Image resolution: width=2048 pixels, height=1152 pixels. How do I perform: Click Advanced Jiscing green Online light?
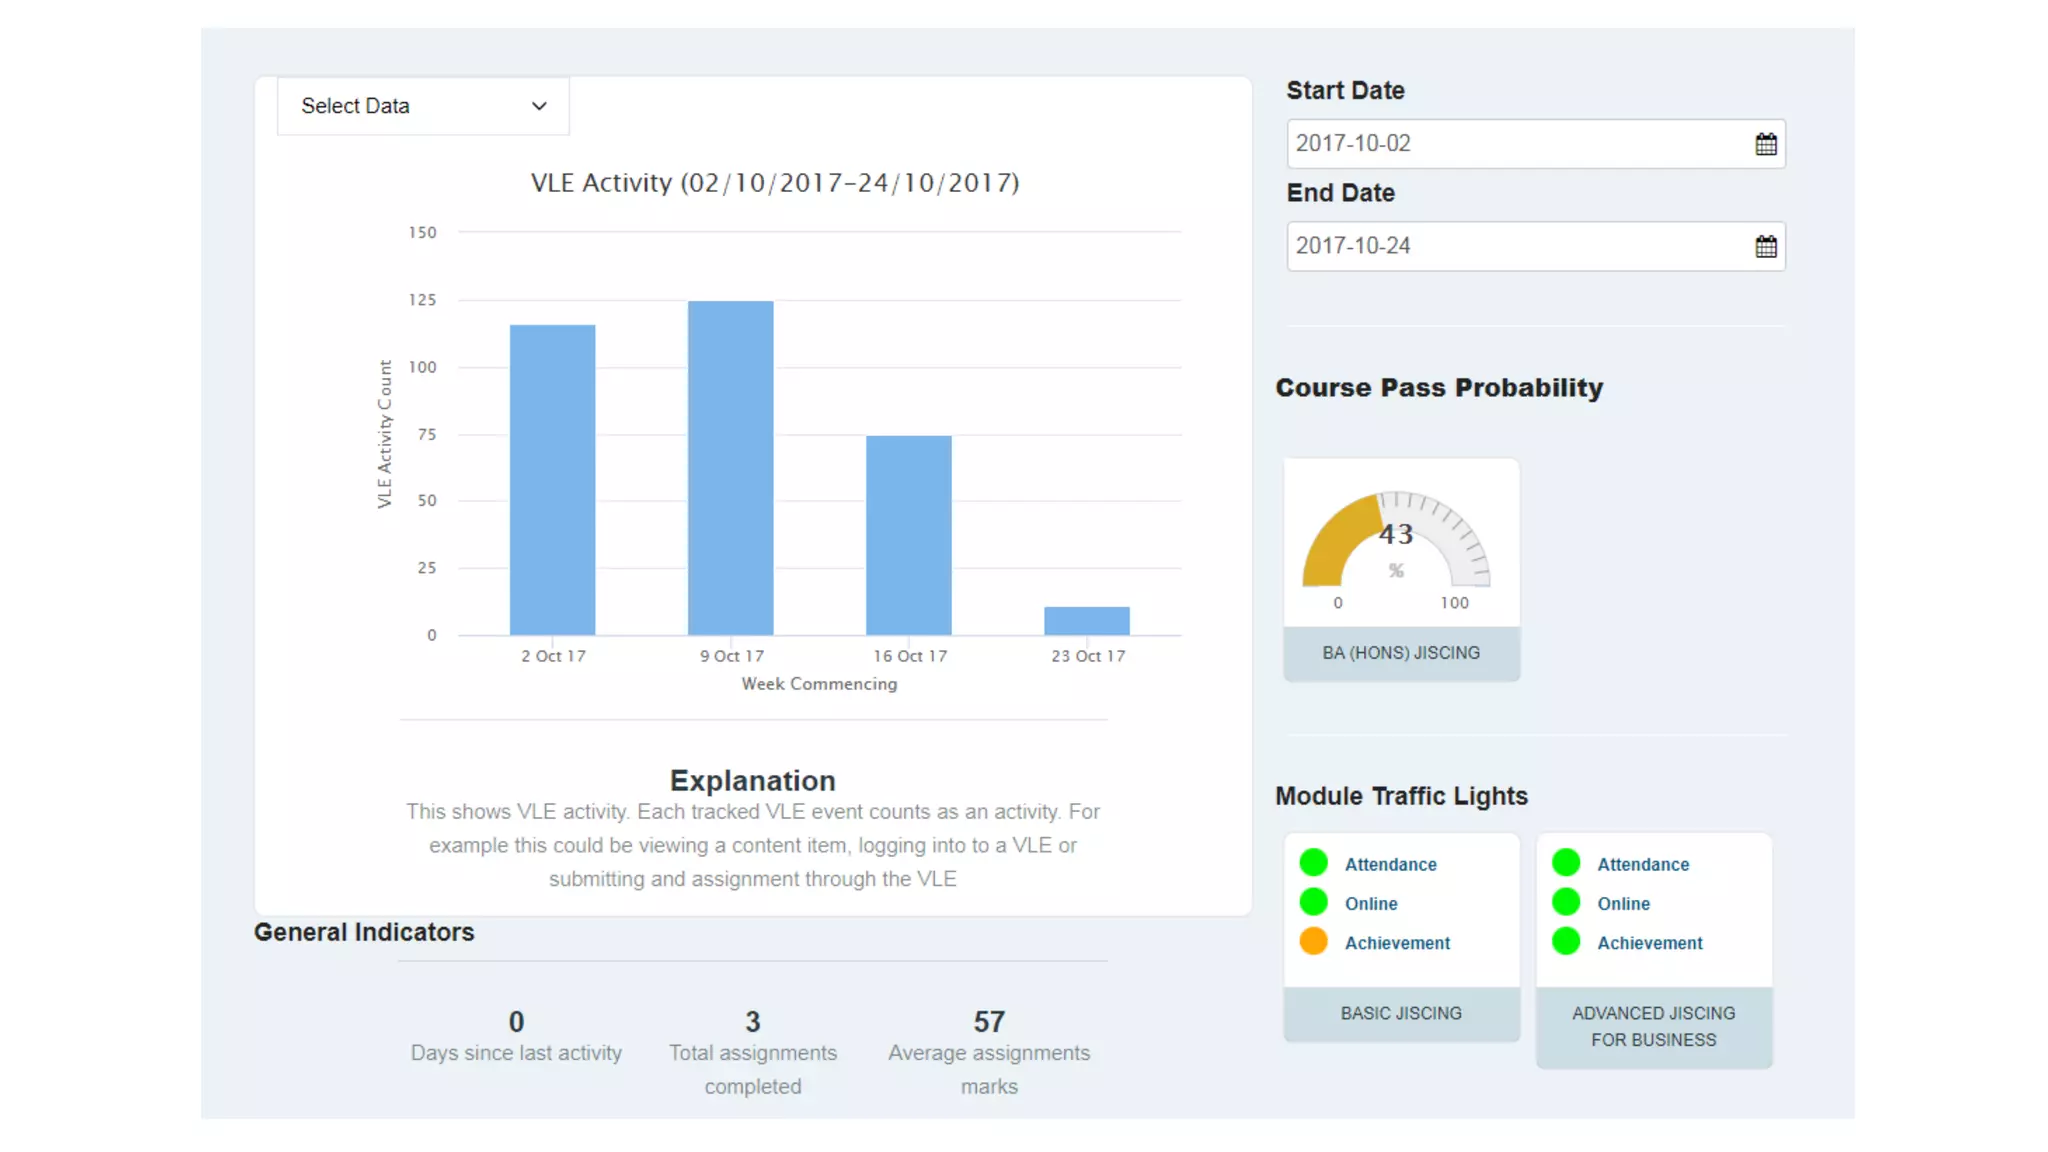click(1566, 902)
